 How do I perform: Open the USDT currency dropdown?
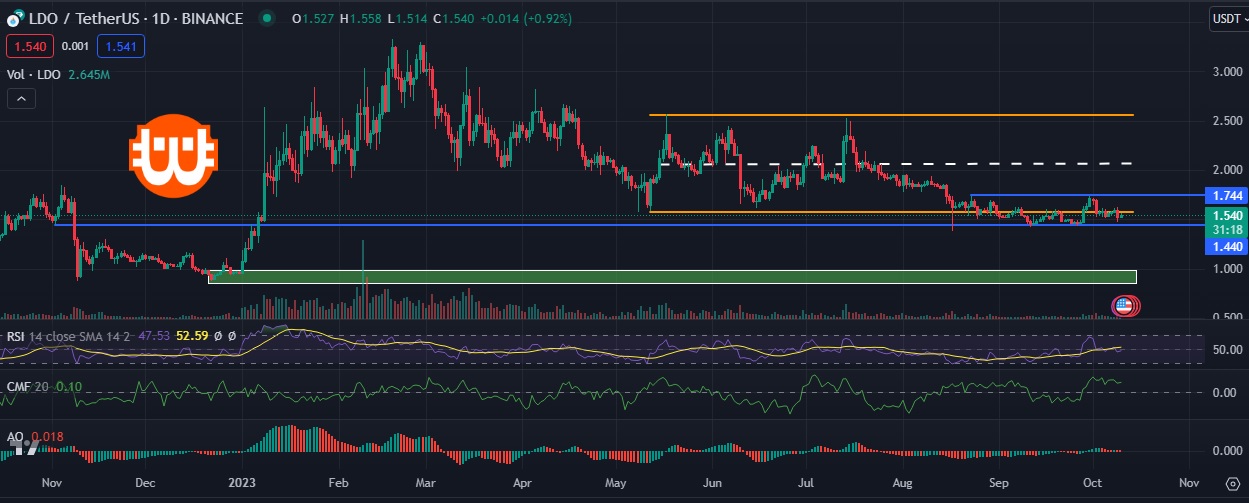[1227, 18]
